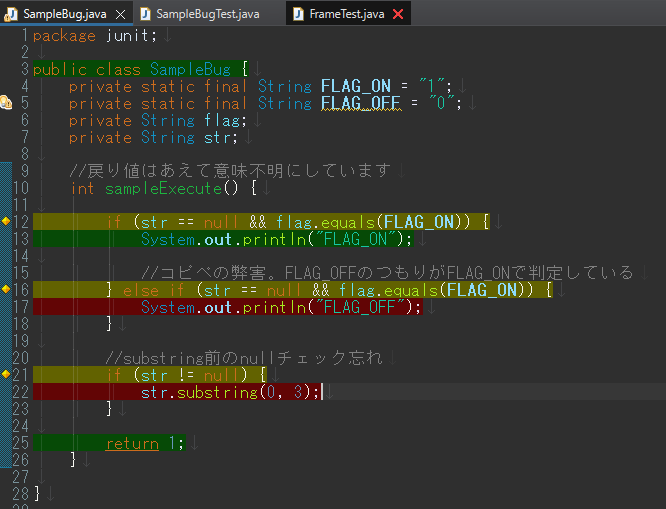Click the coverage diamond marker on line 12

click(x=6, y=221)
